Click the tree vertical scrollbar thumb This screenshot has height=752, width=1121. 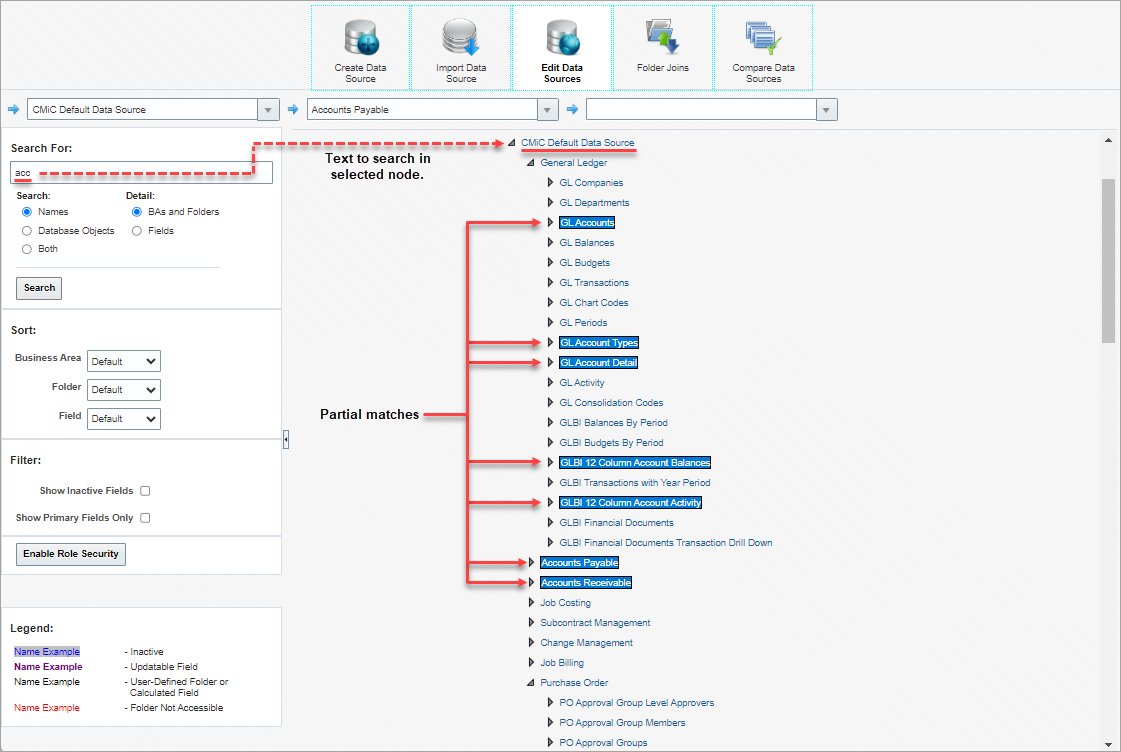(1108, 261)
